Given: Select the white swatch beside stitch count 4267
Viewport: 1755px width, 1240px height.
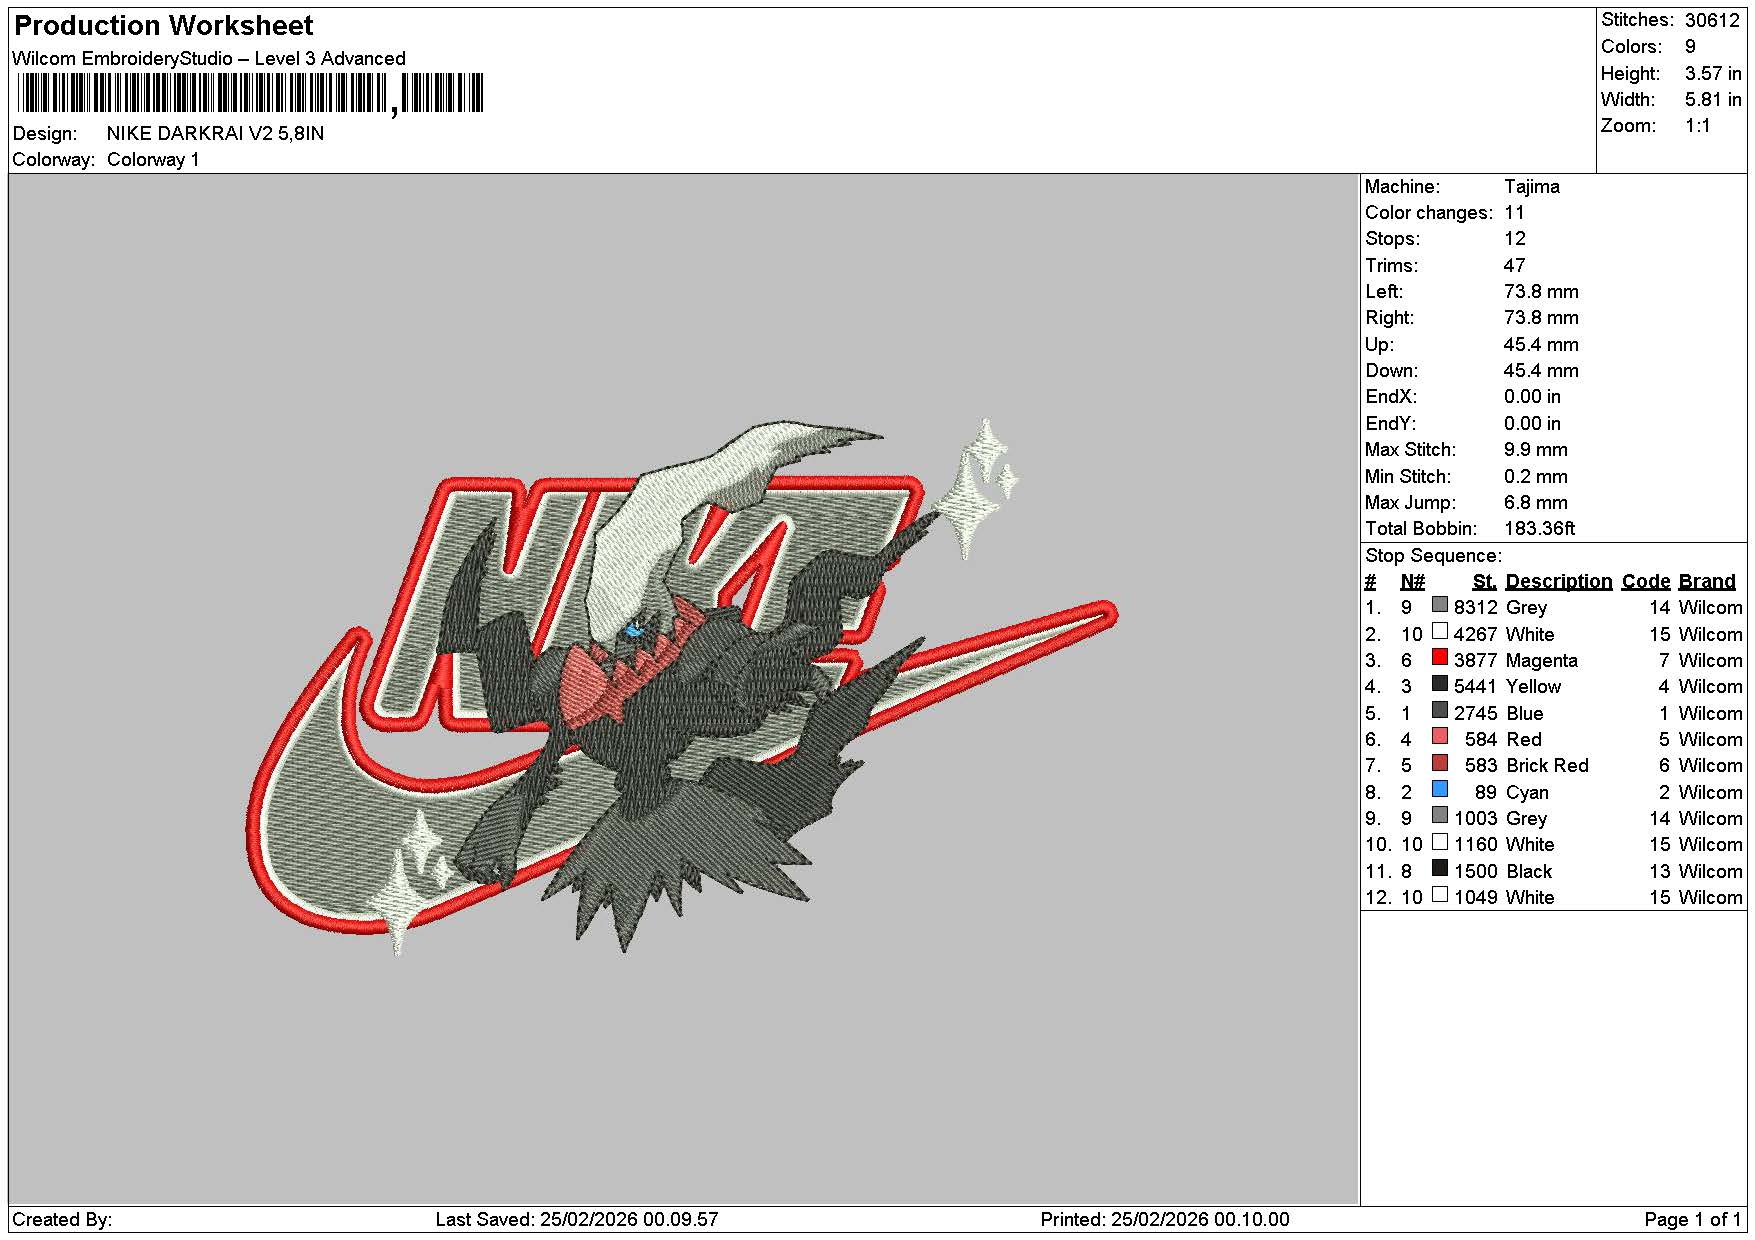Looking at the screenshot, I should pos(1440,631).
